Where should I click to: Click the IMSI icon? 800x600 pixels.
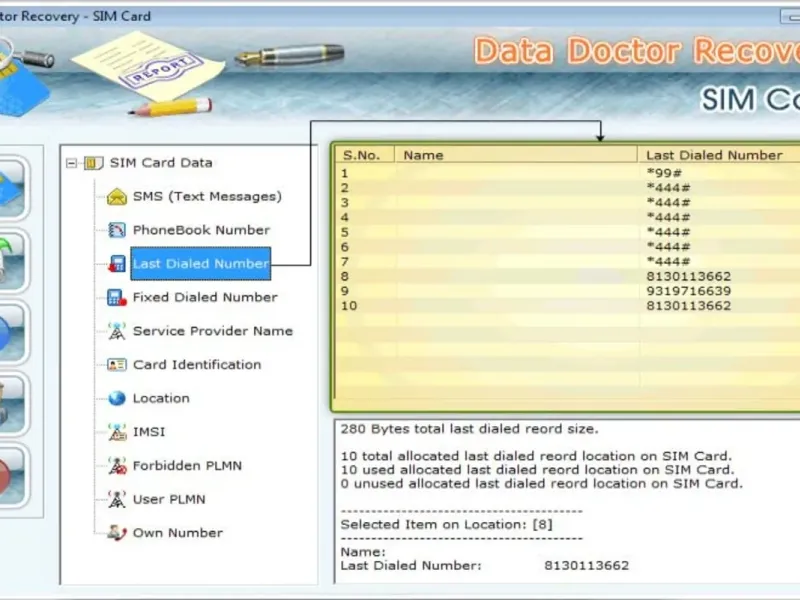pyautogui.click(x=117, y=432)
